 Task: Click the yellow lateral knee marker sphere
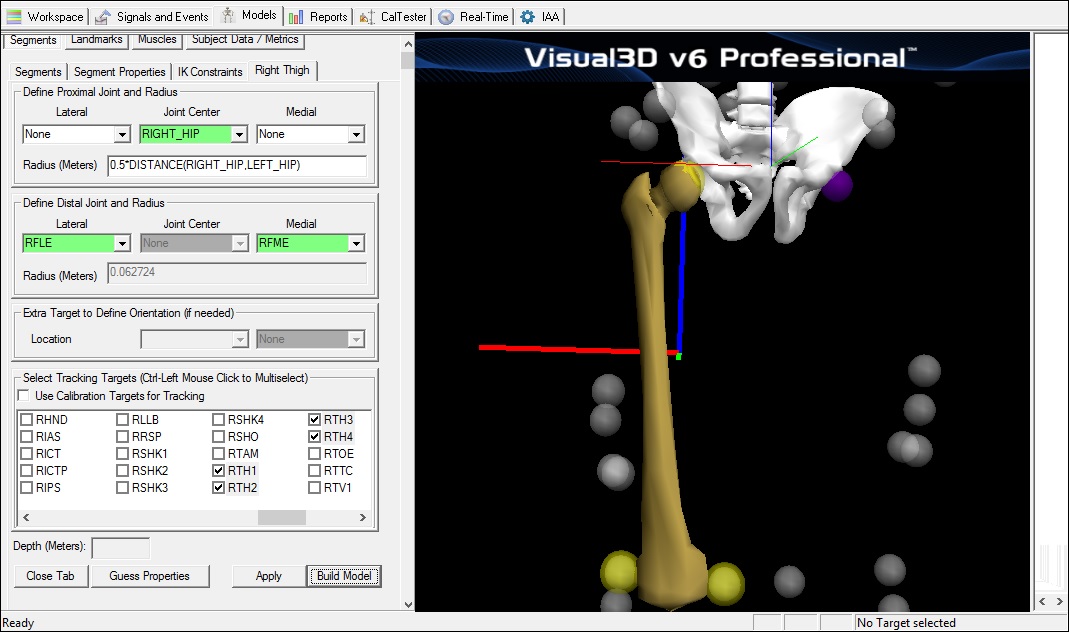tap(619, 573)
